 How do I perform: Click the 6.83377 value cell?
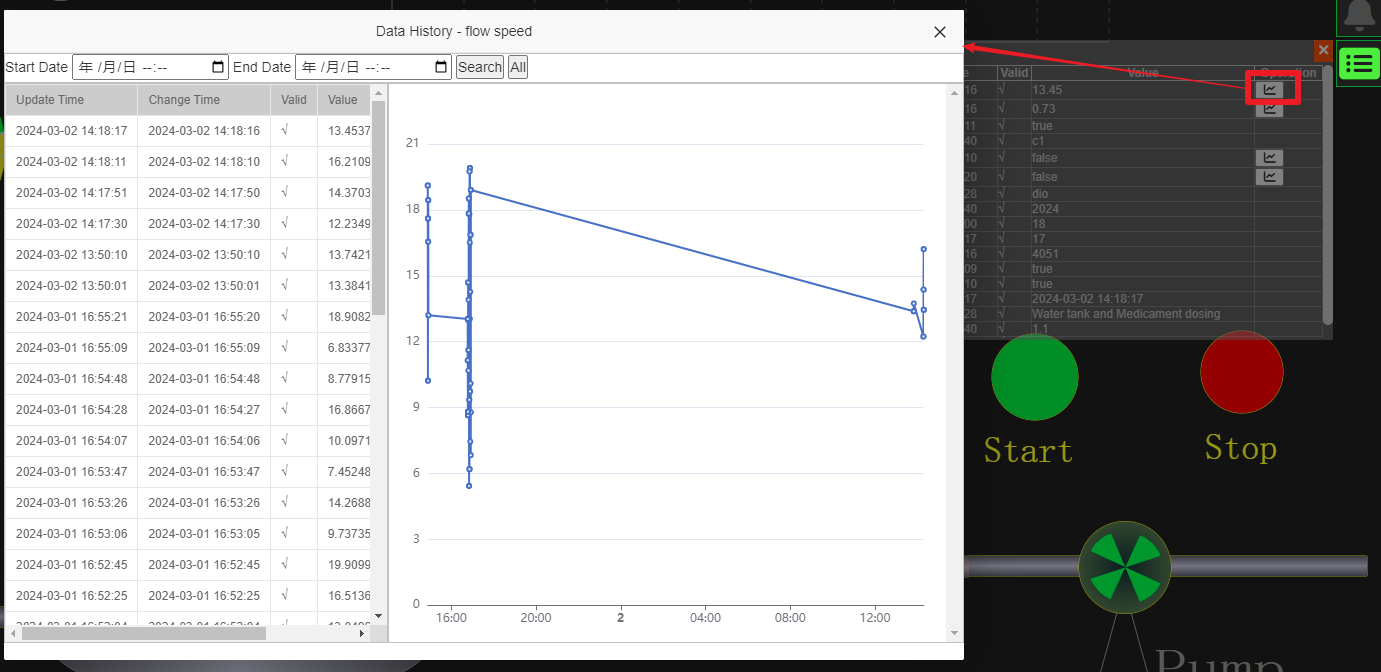pyautogui.click(x=345, y=348)
